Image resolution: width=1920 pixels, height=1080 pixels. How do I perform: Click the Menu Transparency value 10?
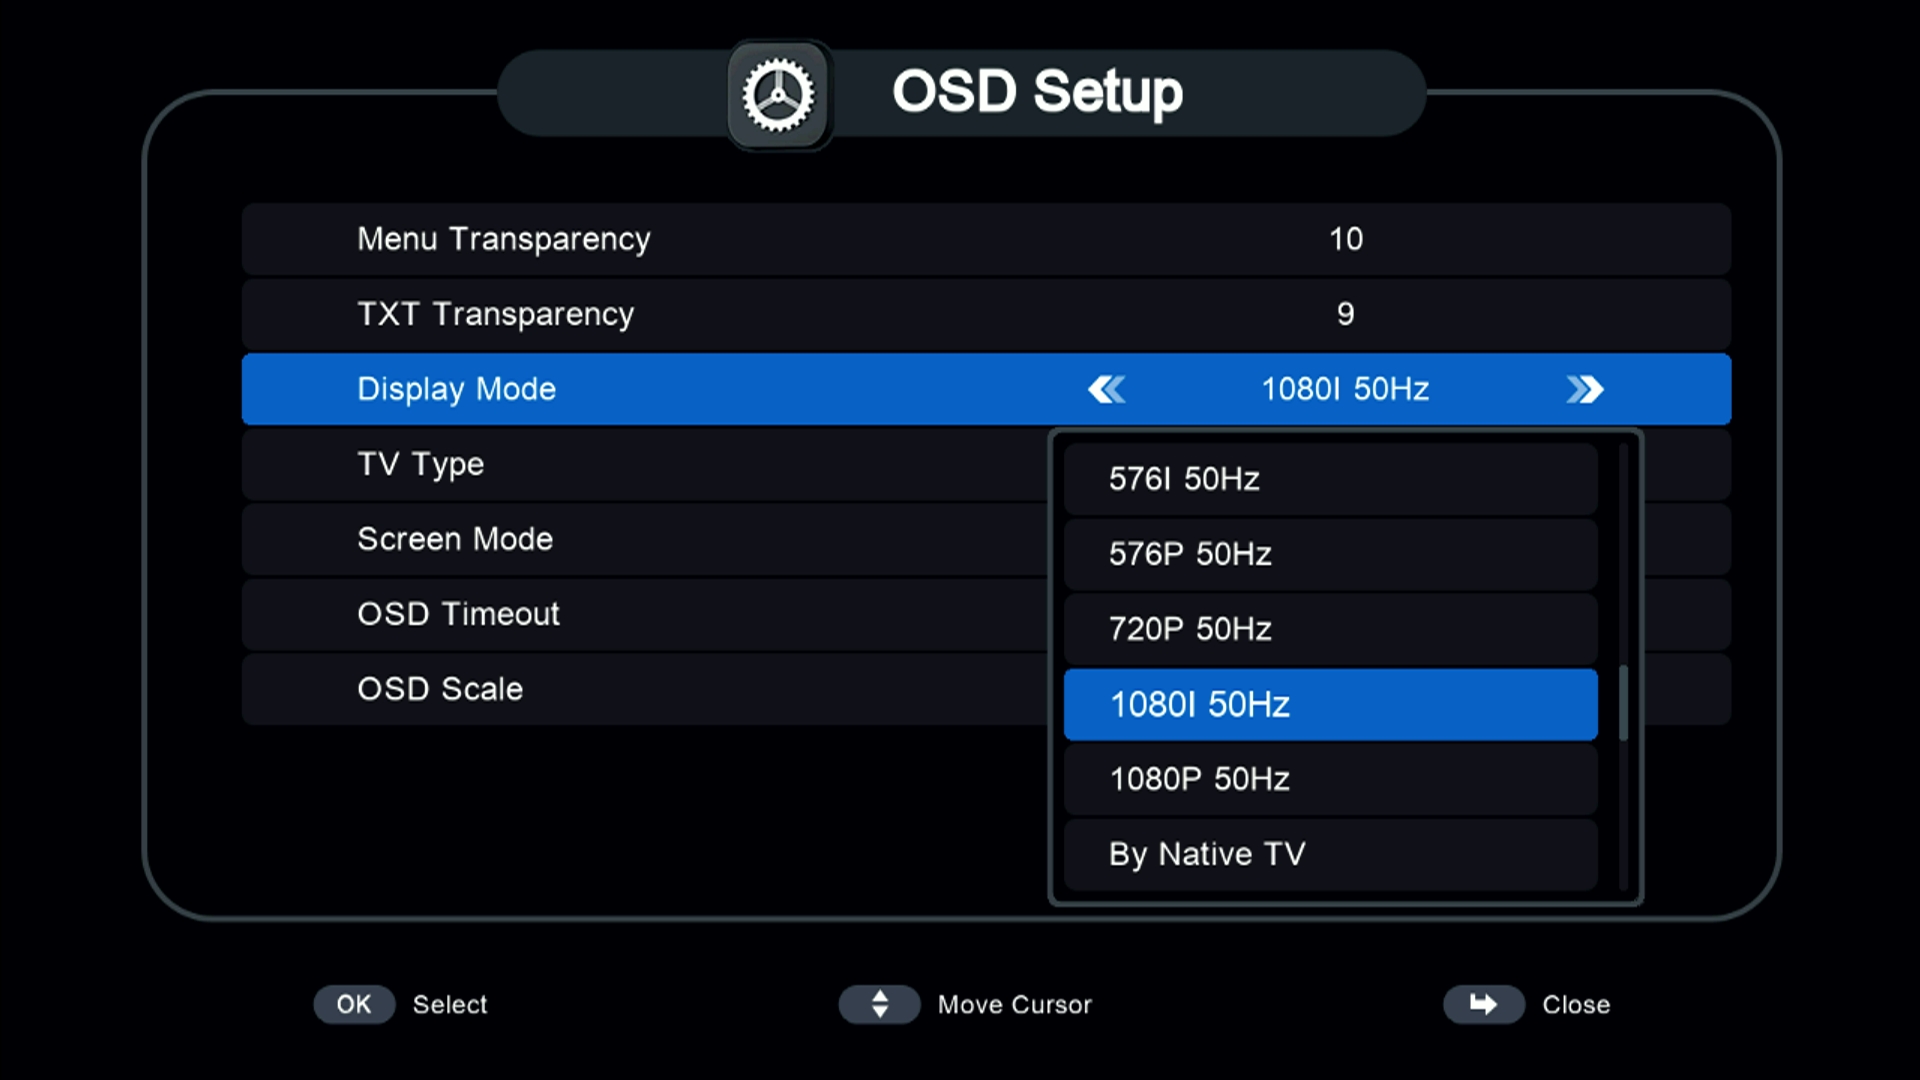click(1345, 239)
